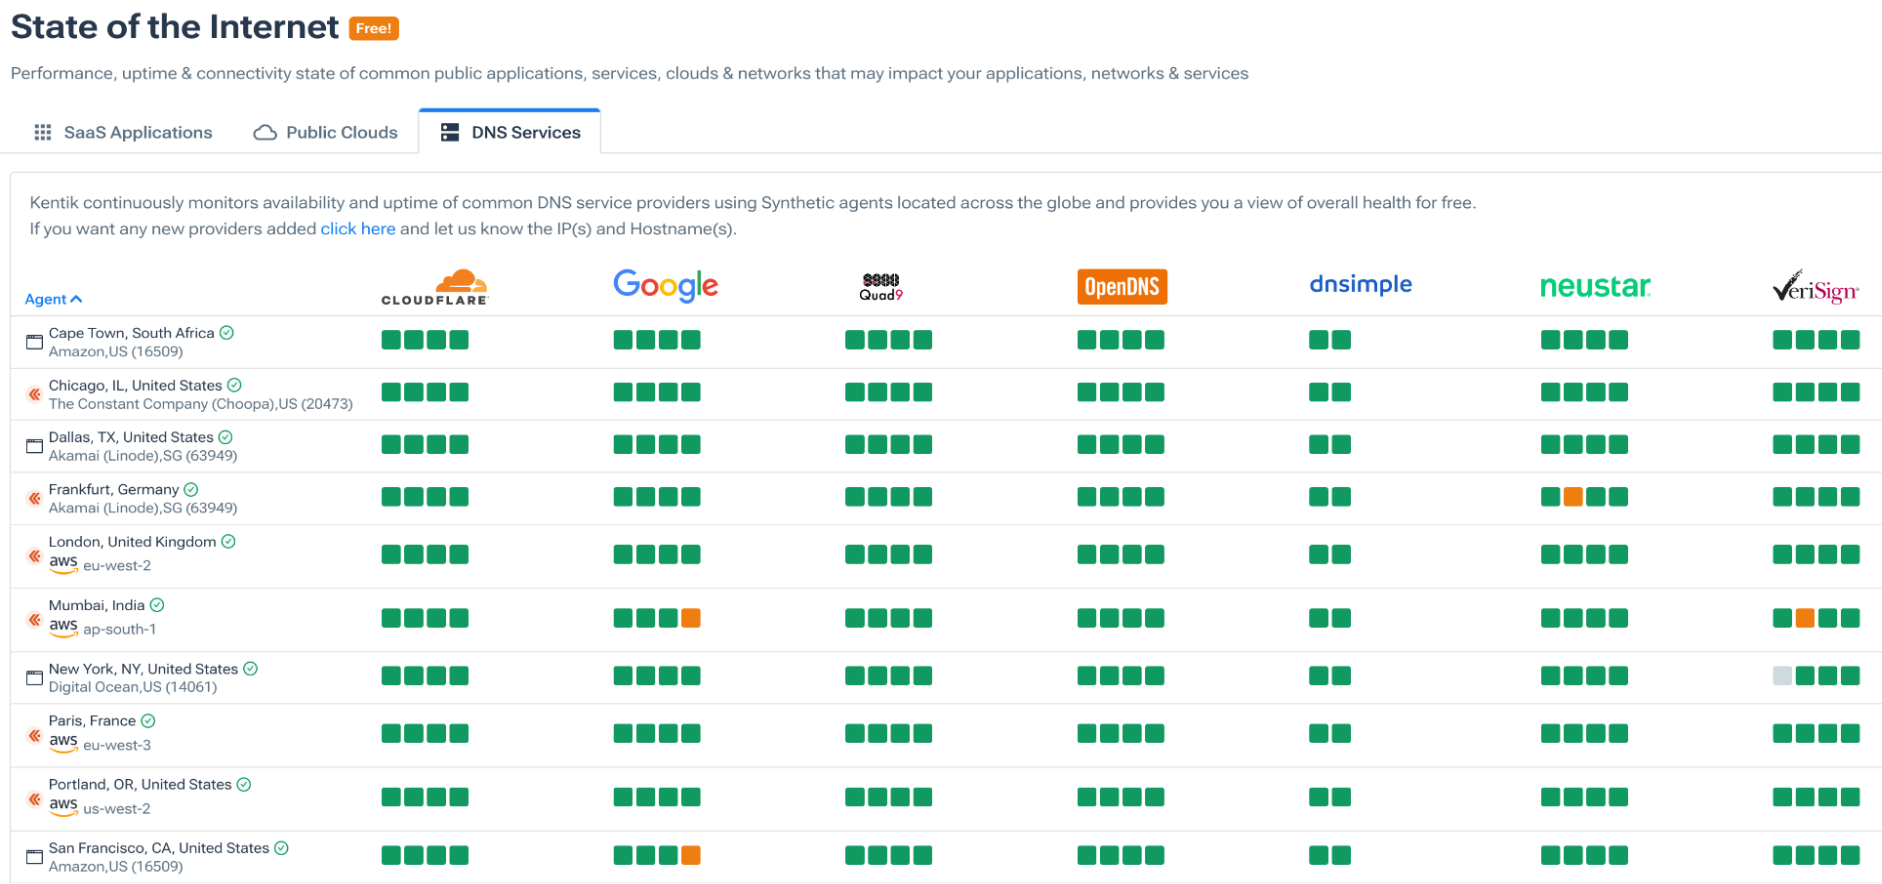Click the AWS logo in the London row

tap(63, 564)
